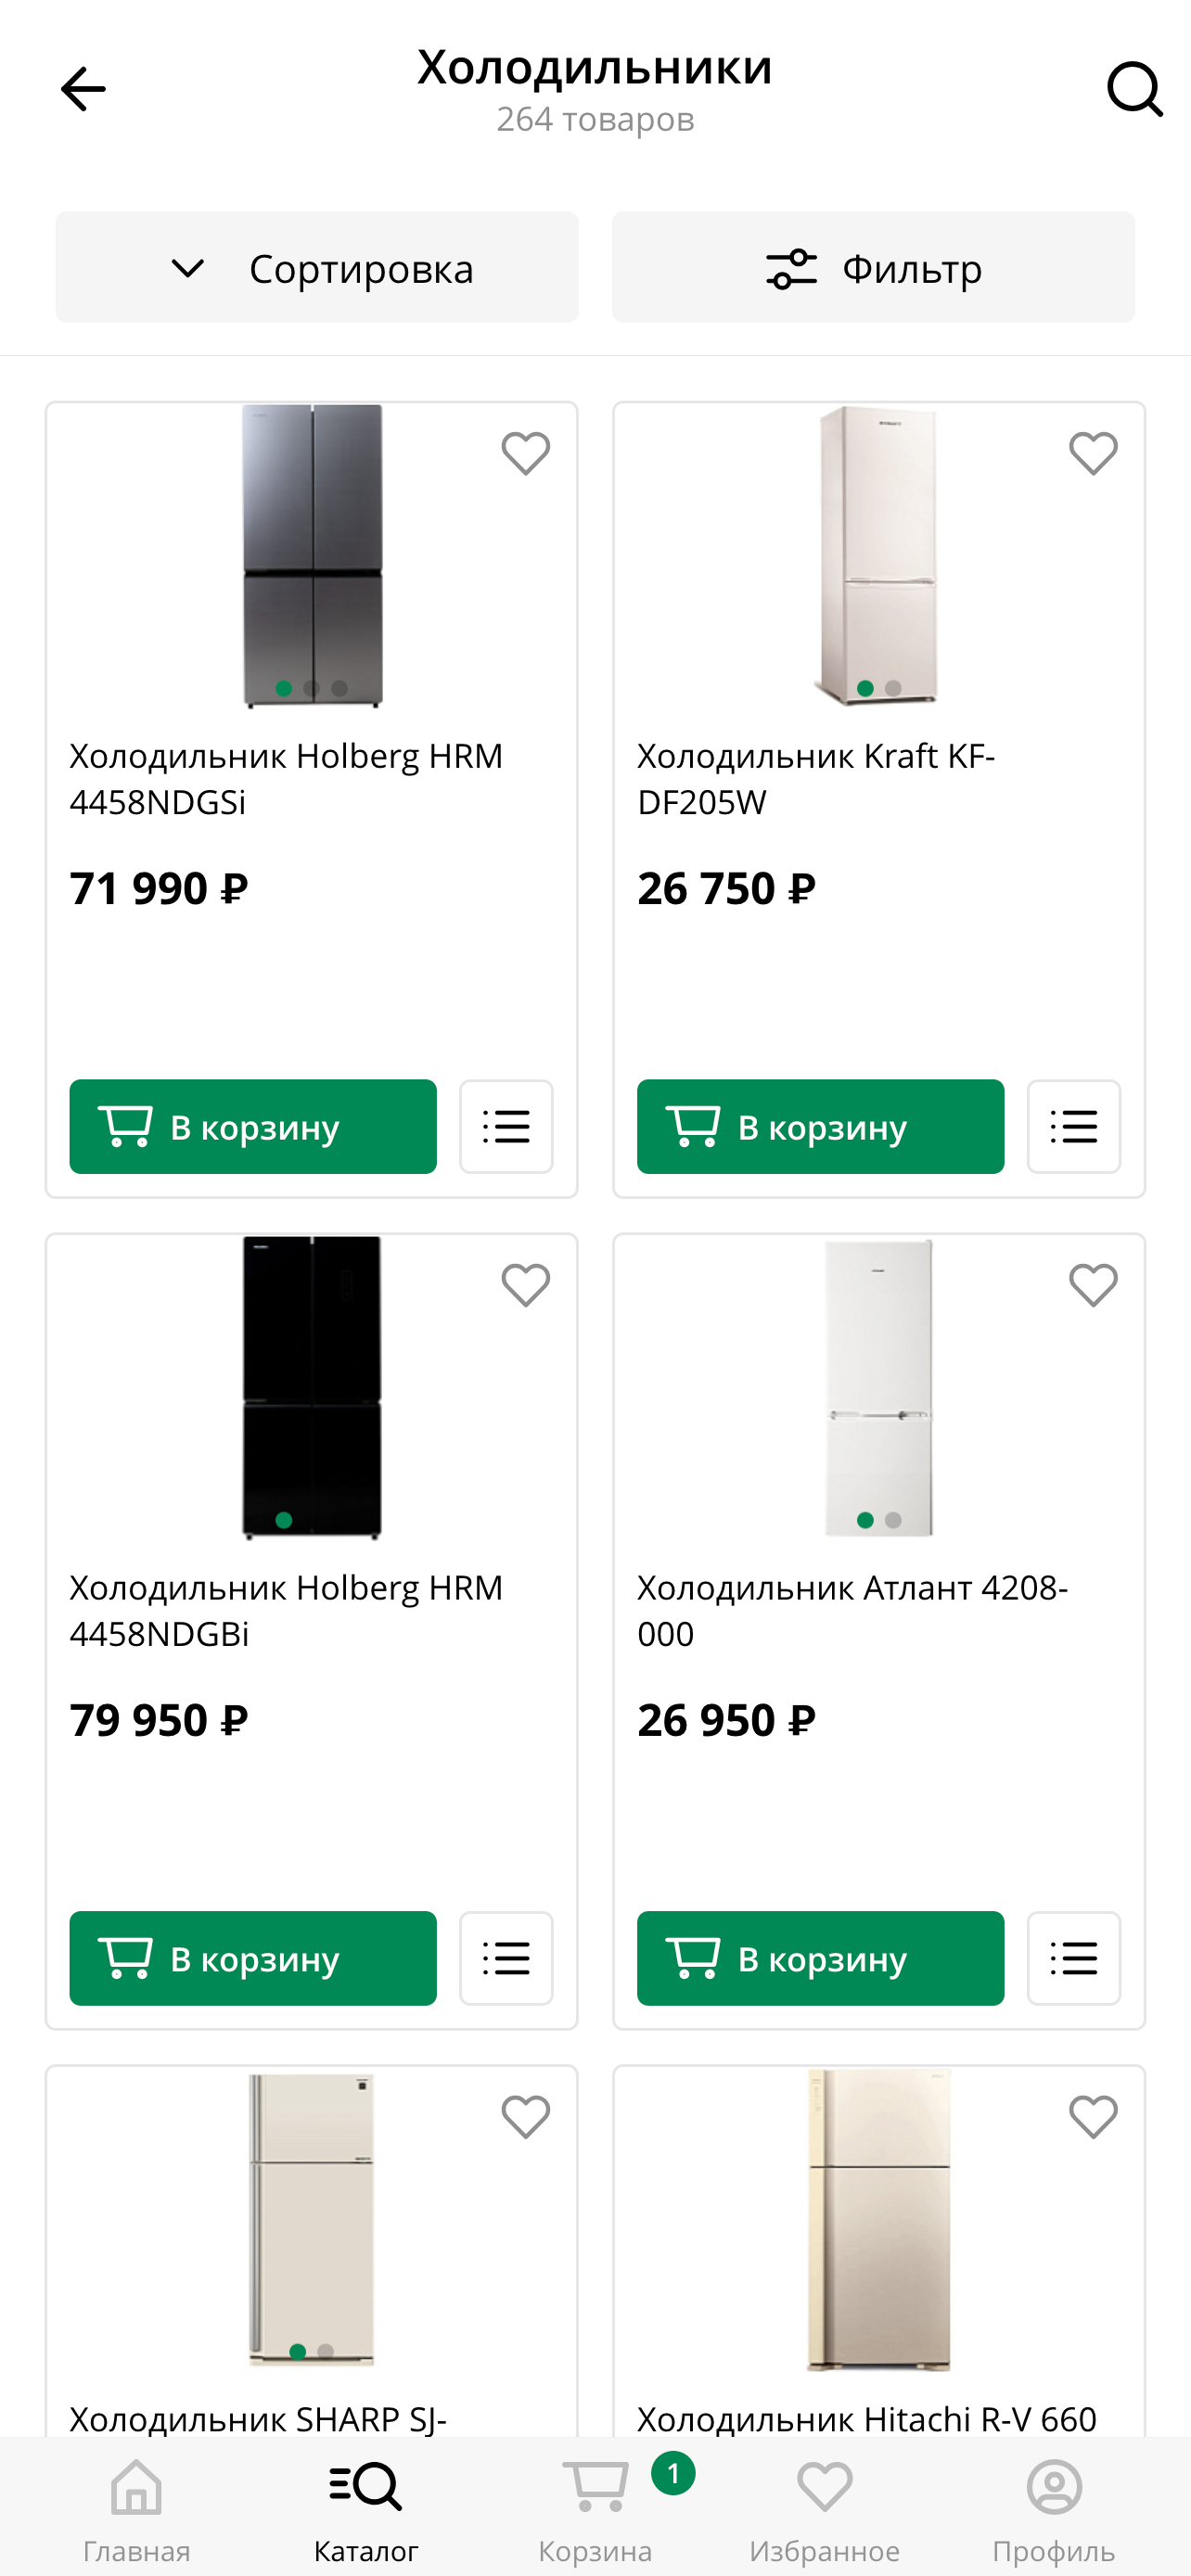Favorite the Kraft KF-DF205W fridge
The image size is (1191, 2576).
click(x=1093, y=453)
